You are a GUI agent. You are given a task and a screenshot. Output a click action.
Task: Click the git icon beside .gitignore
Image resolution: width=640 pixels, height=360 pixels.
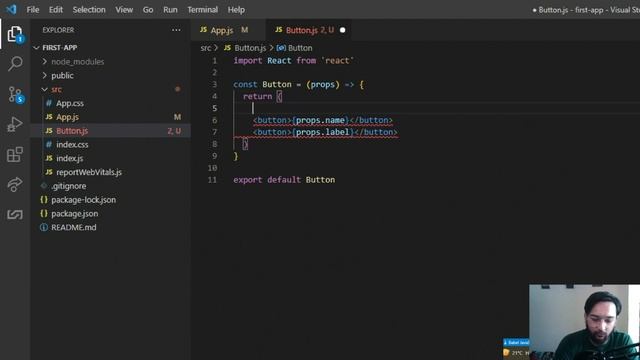(x=44, y=186)
